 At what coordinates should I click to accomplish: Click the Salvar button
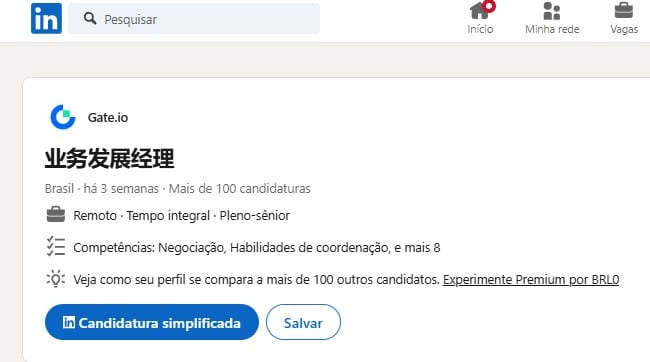[x=303, y=322]
